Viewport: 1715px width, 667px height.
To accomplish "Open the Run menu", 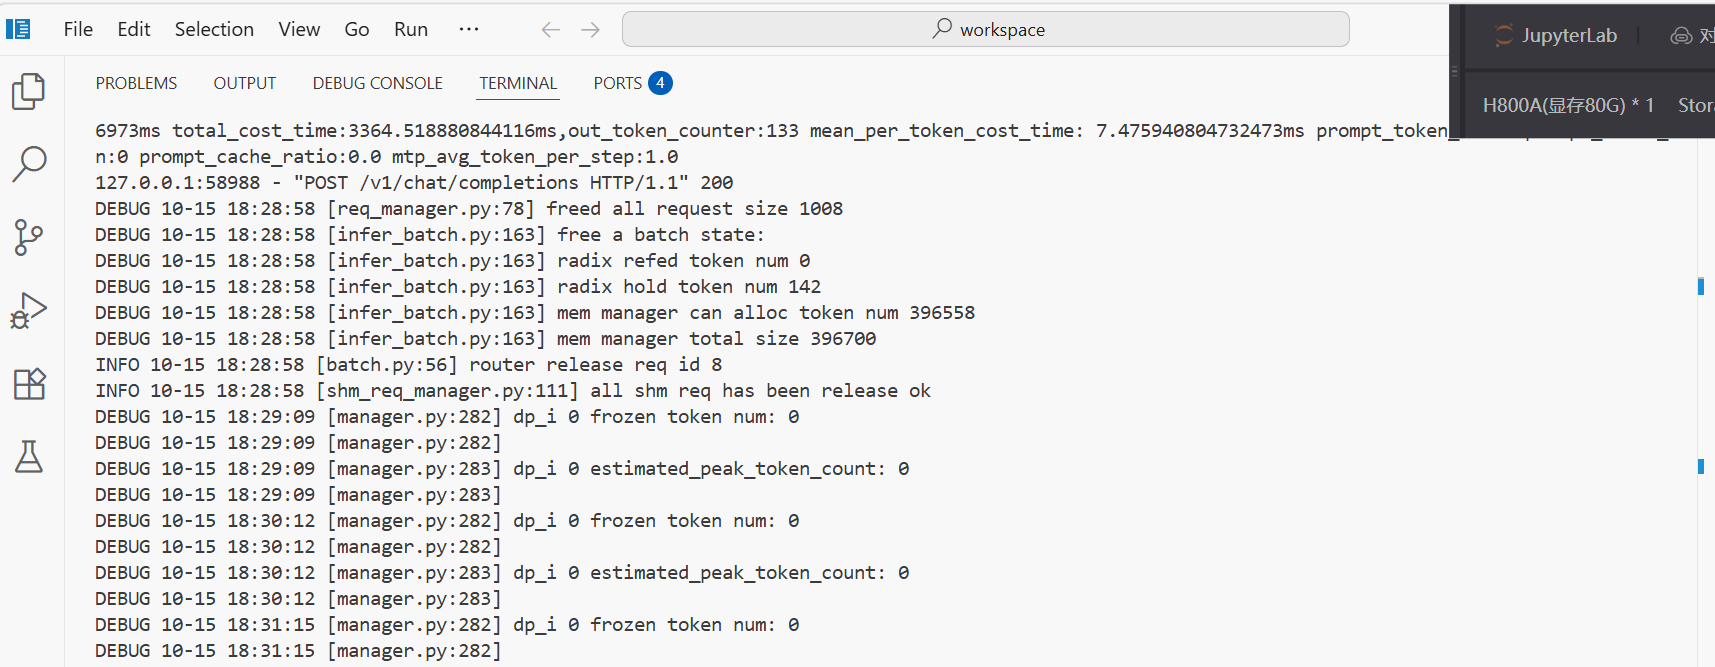I will point(411,30).
